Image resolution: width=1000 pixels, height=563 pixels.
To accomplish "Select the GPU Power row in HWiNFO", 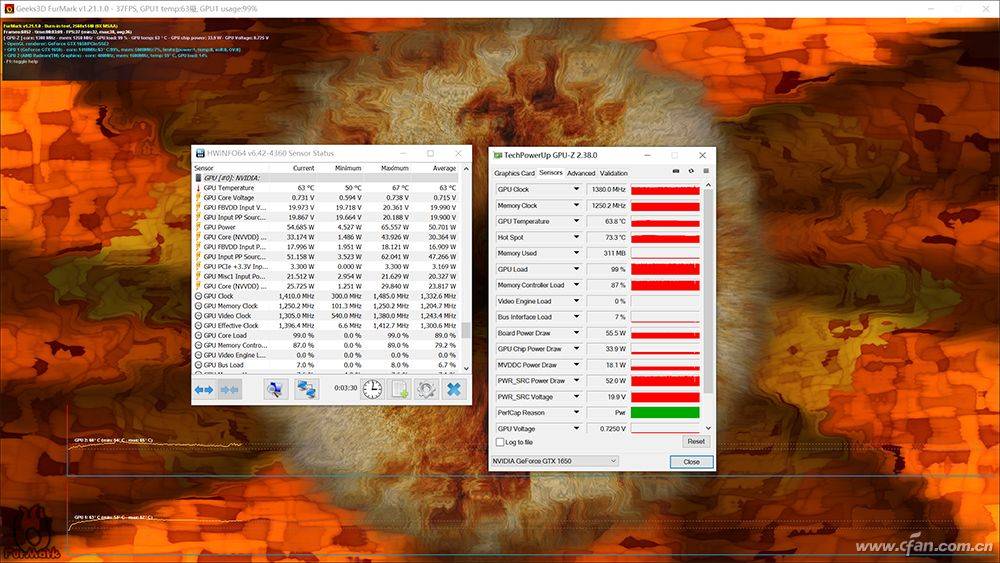I will click(327, 227).
